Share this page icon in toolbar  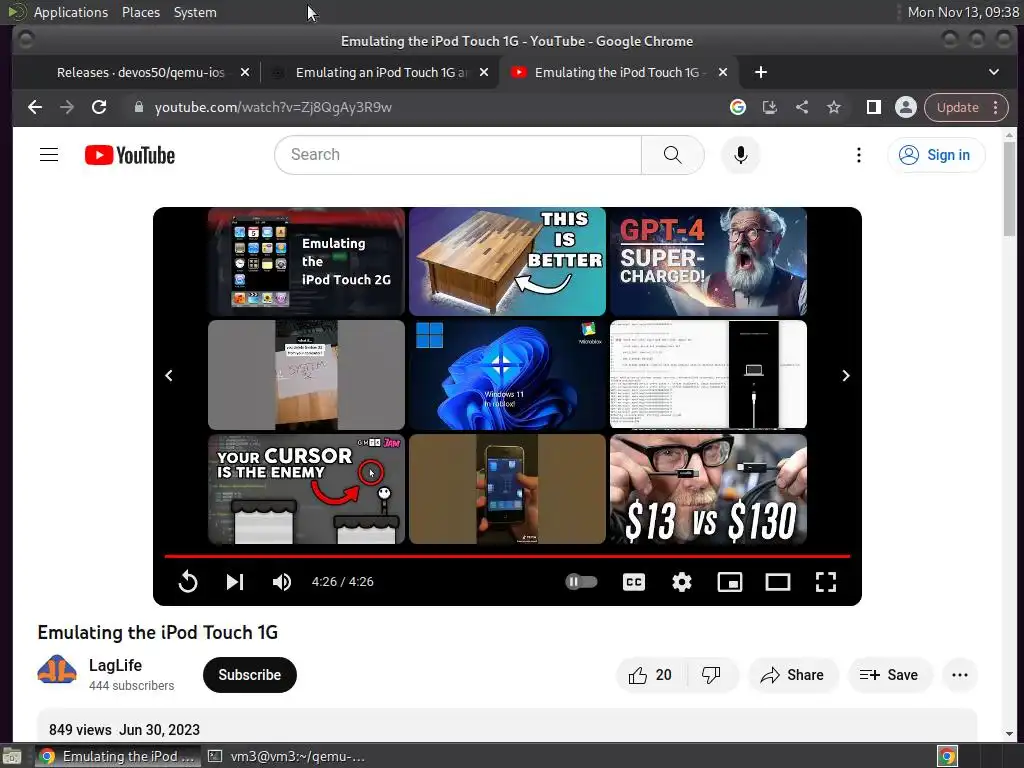802,107
